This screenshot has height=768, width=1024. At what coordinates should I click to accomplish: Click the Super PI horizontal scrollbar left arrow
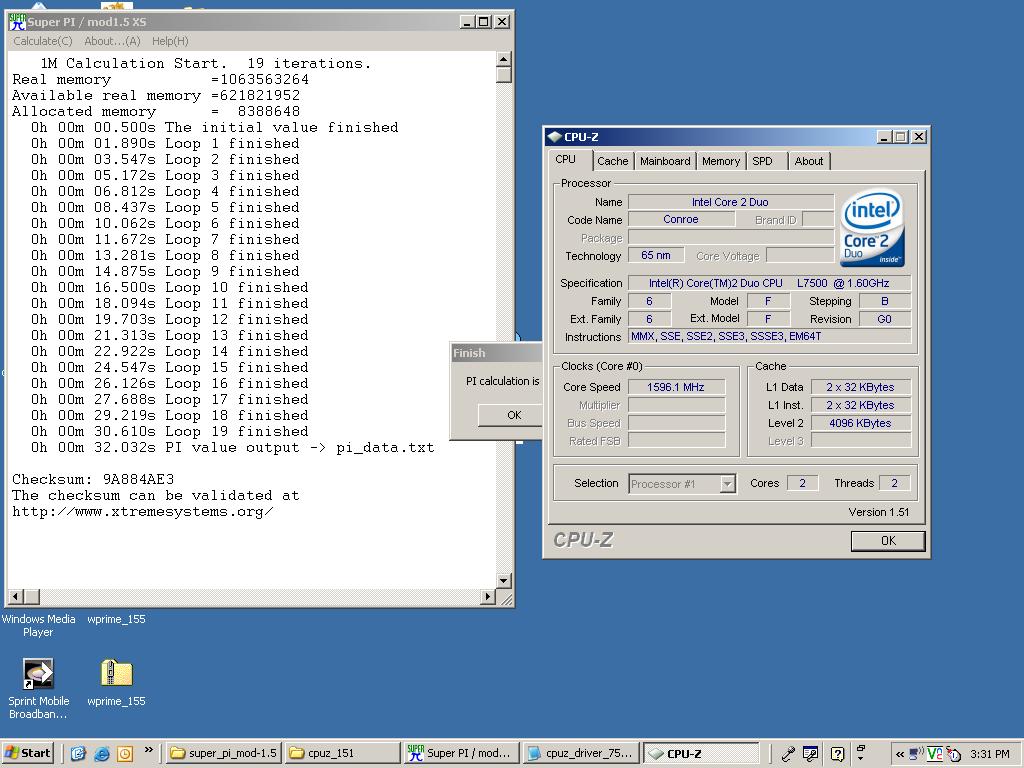coord(15,596)
